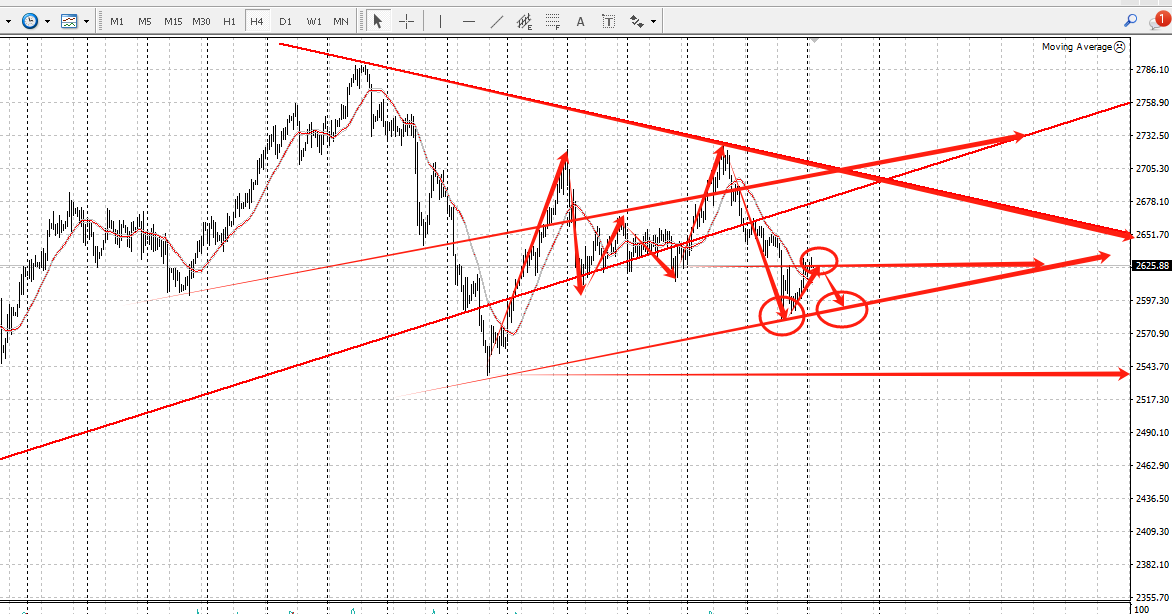Select the H4 timeframe button
The width and height of the screenshot is (1172, 614).
pos(256,21)
